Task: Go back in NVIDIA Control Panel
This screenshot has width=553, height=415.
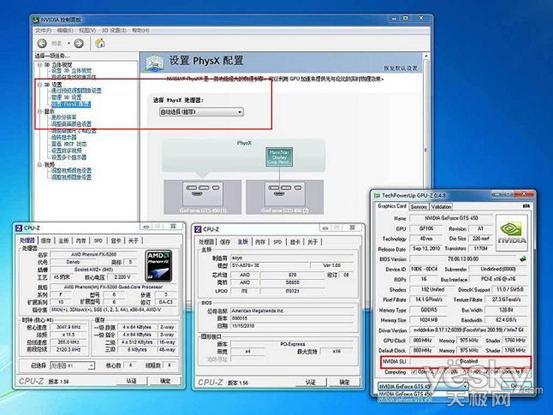Action: 42,43
